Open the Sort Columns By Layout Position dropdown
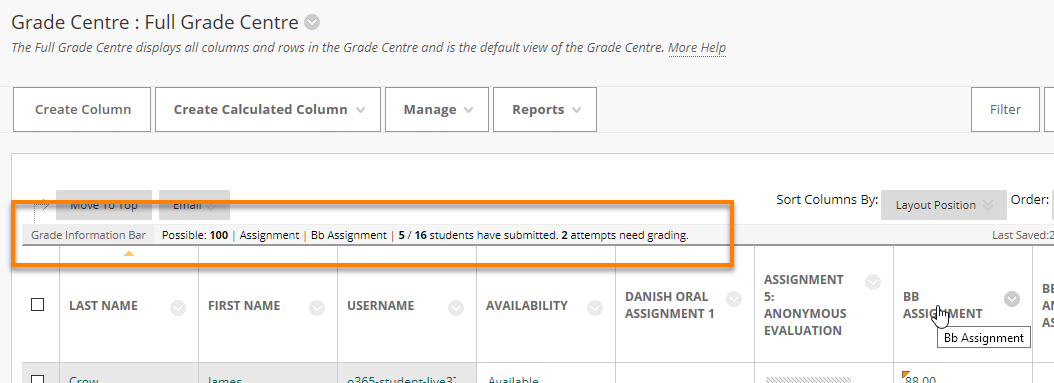1054x383 pixels. click(x=944, y=205)
